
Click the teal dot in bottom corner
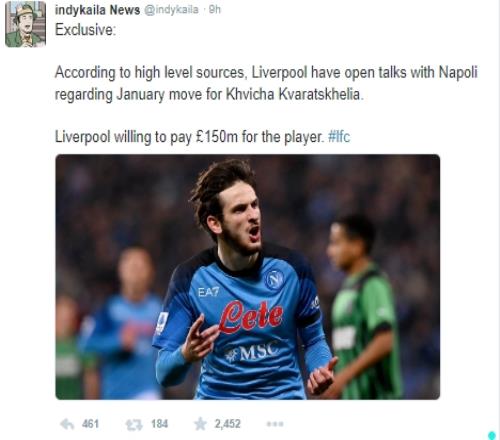coord(492,435)
